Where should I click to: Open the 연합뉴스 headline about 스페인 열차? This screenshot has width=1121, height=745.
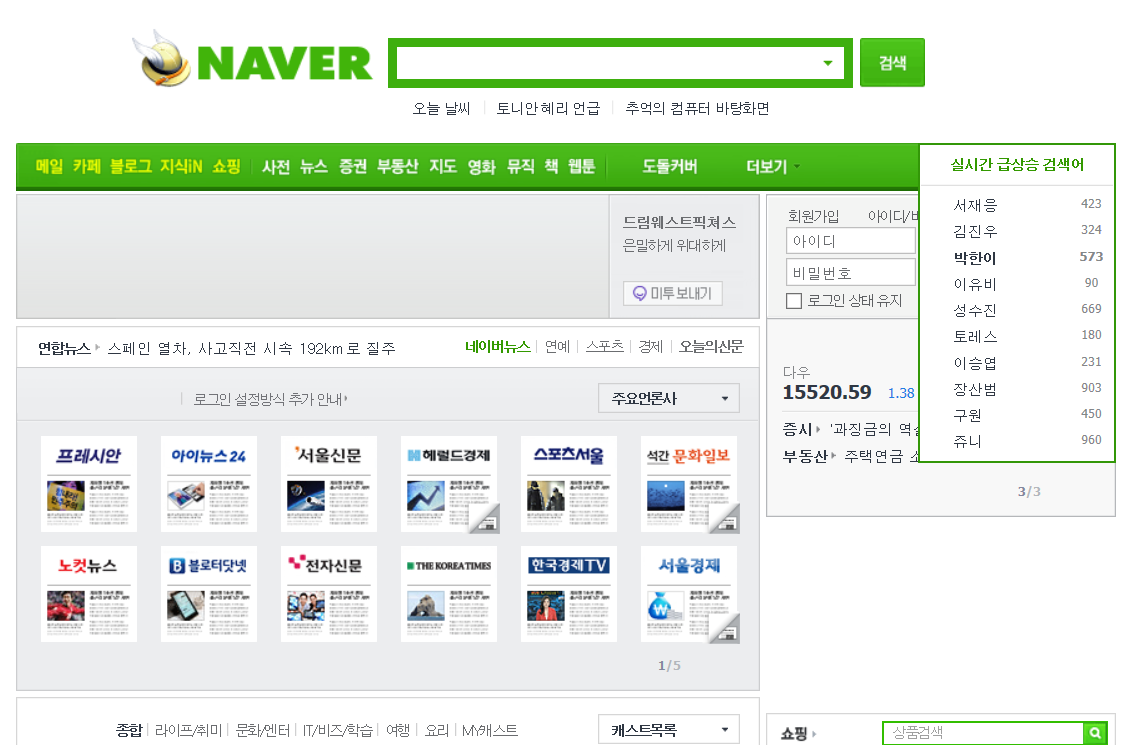tap(251, 348)
